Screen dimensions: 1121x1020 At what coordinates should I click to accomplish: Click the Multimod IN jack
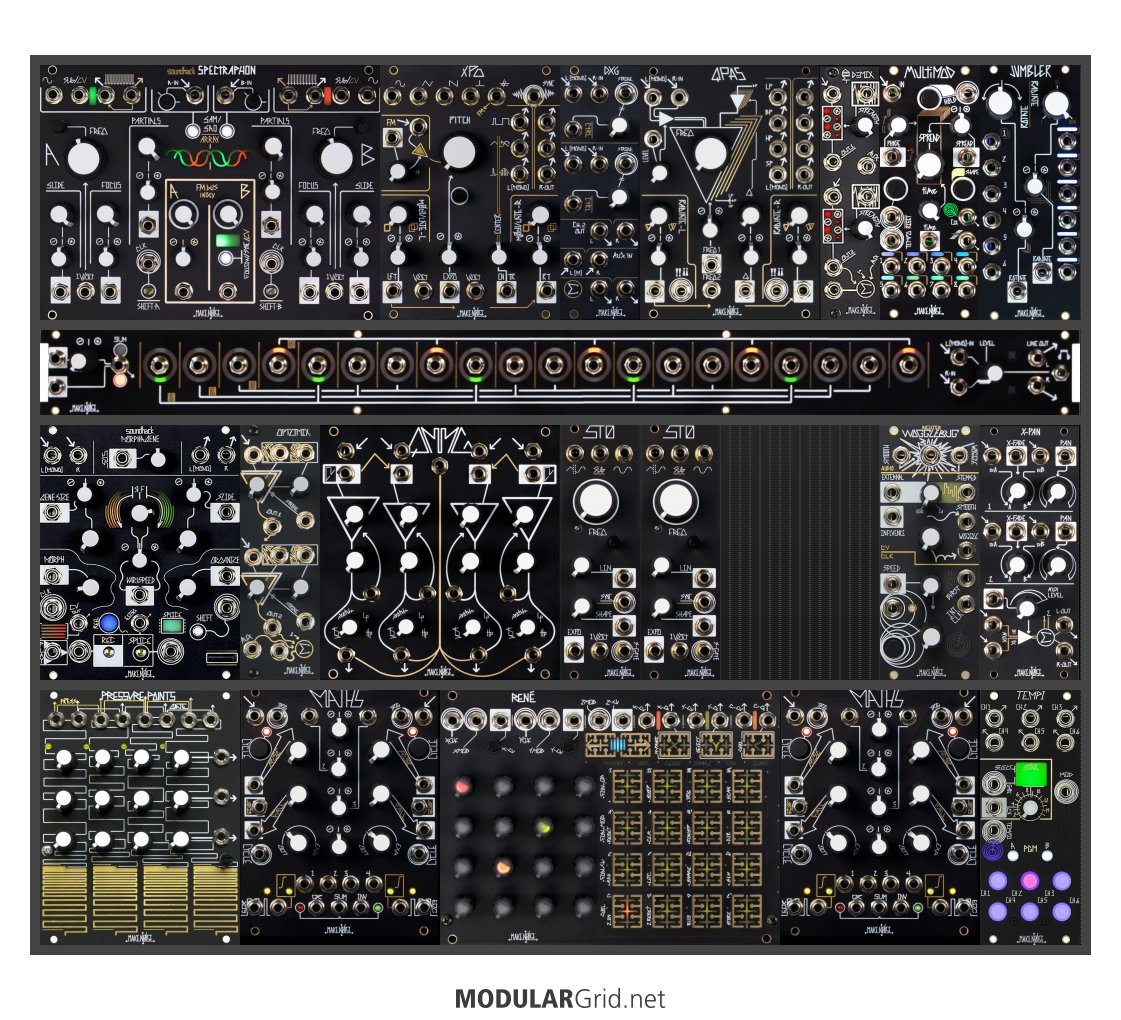click(x=892, y=92)
